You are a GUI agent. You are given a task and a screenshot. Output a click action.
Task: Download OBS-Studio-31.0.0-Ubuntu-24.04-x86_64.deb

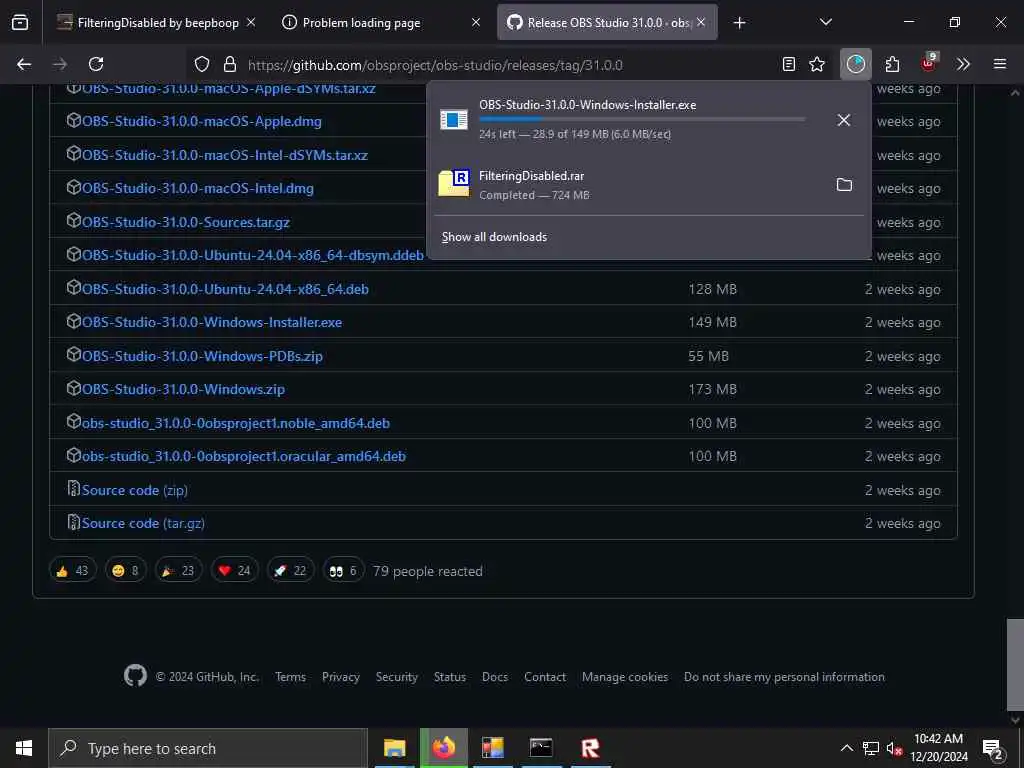pos(225,289)
